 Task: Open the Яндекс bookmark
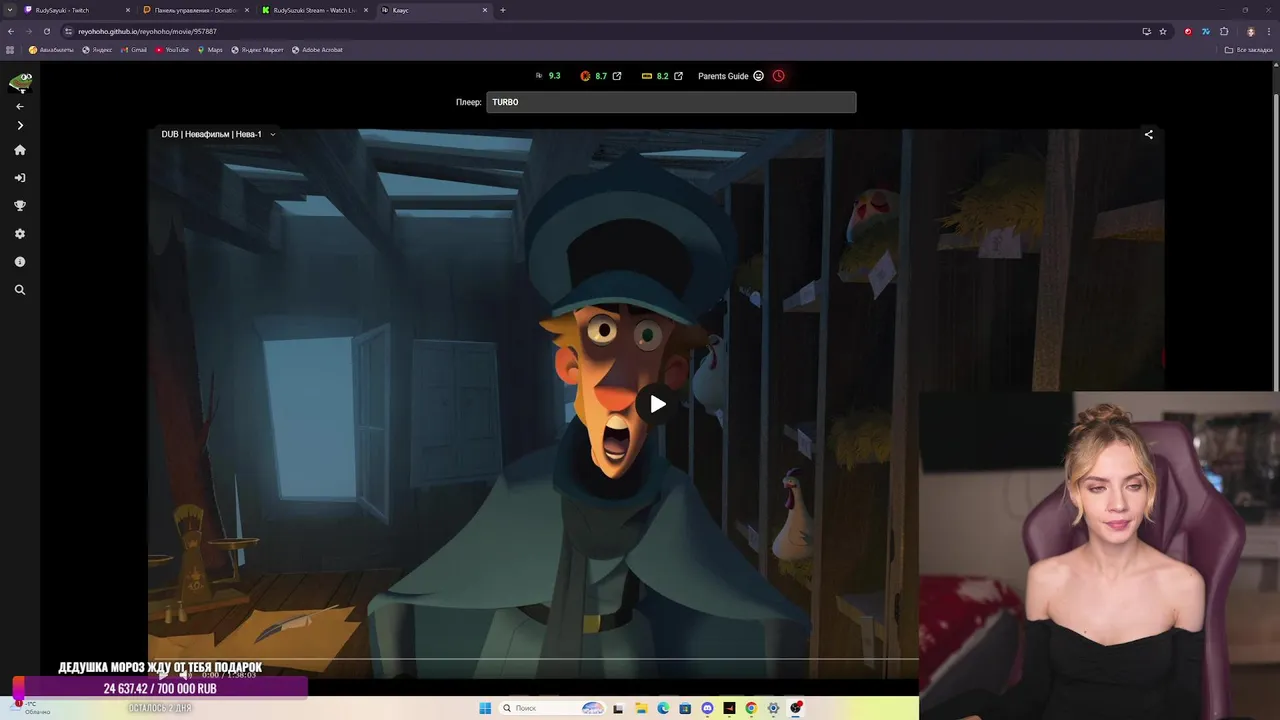(x=97, y=50)
